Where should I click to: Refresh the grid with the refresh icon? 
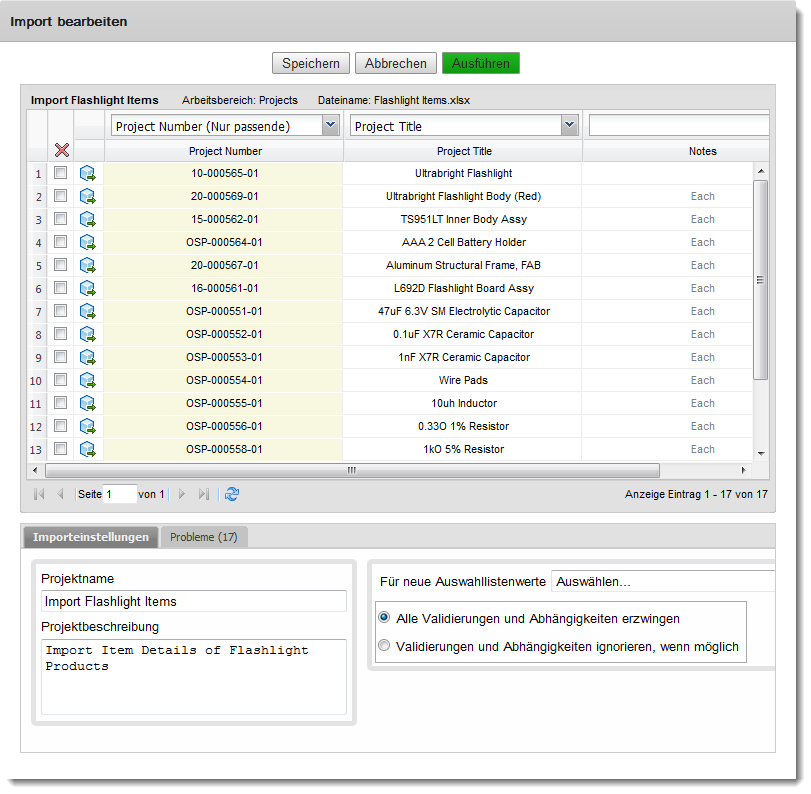(x=232, y=494)
